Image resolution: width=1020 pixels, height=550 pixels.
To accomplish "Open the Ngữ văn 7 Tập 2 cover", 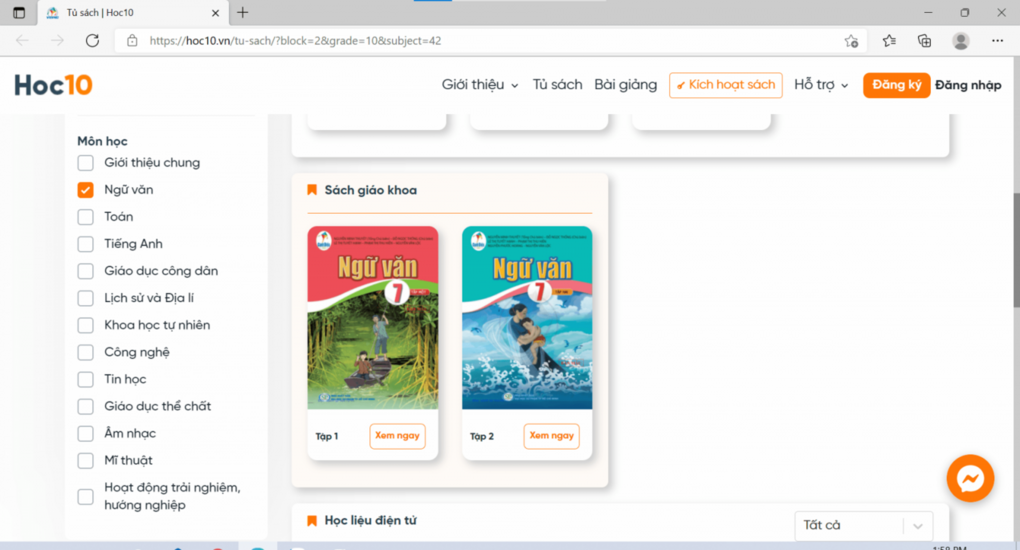I will tap(527, 318).
